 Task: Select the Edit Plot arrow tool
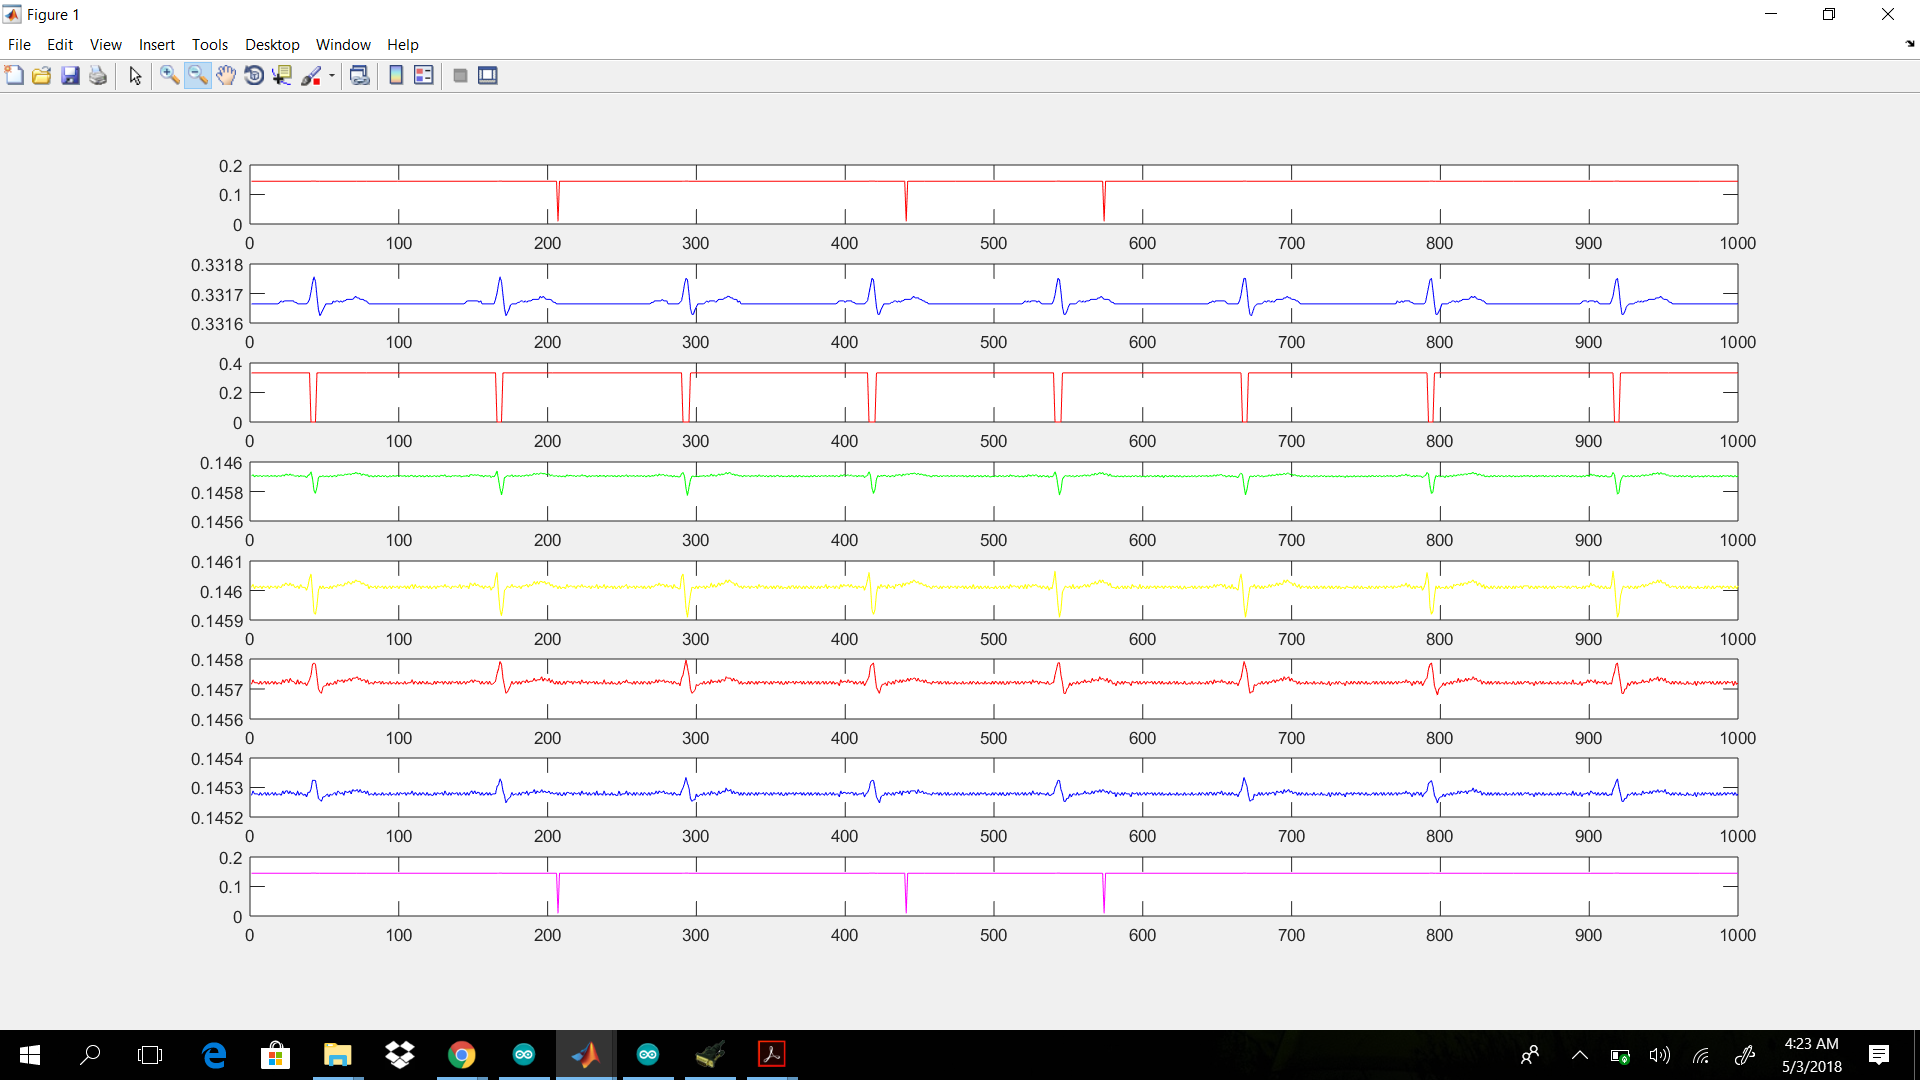tap(135, 76)
